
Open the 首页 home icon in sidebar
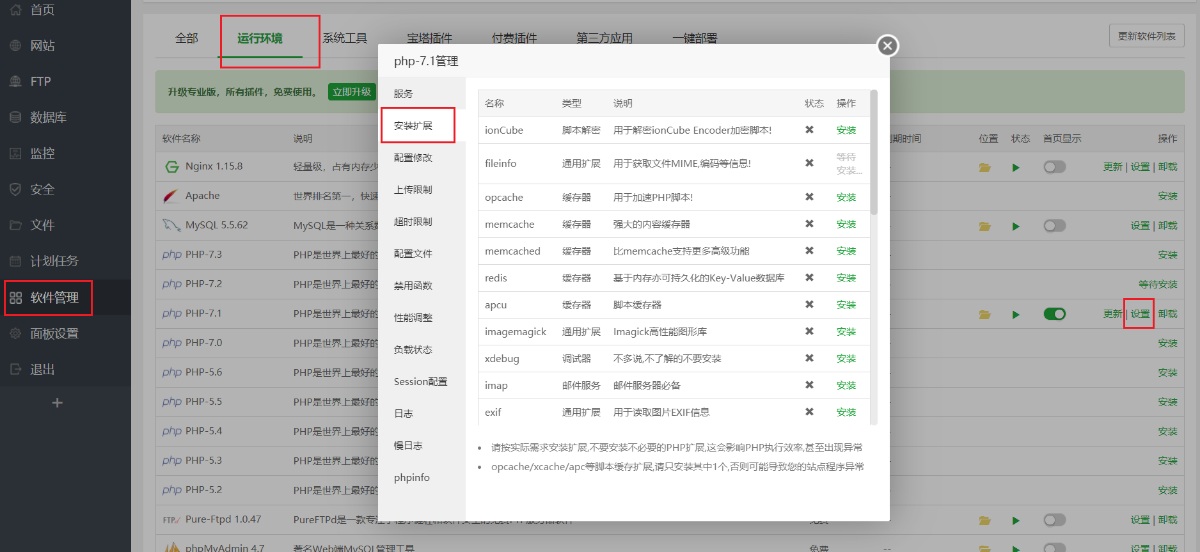[15, 10]
